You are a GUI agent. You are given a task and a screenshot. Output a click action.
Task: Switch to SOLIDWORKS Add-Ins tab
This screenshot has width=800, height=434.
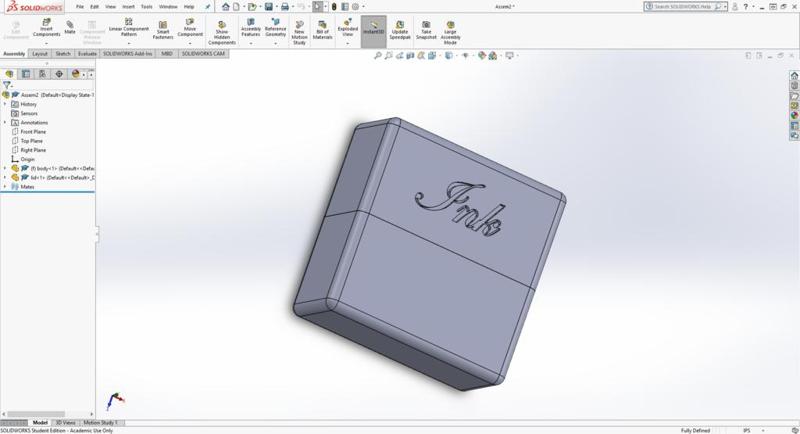128,54
